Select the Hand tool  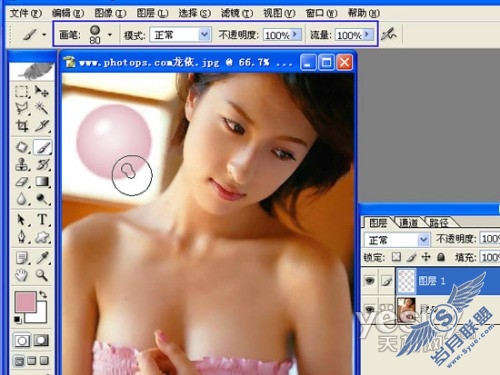22,275
